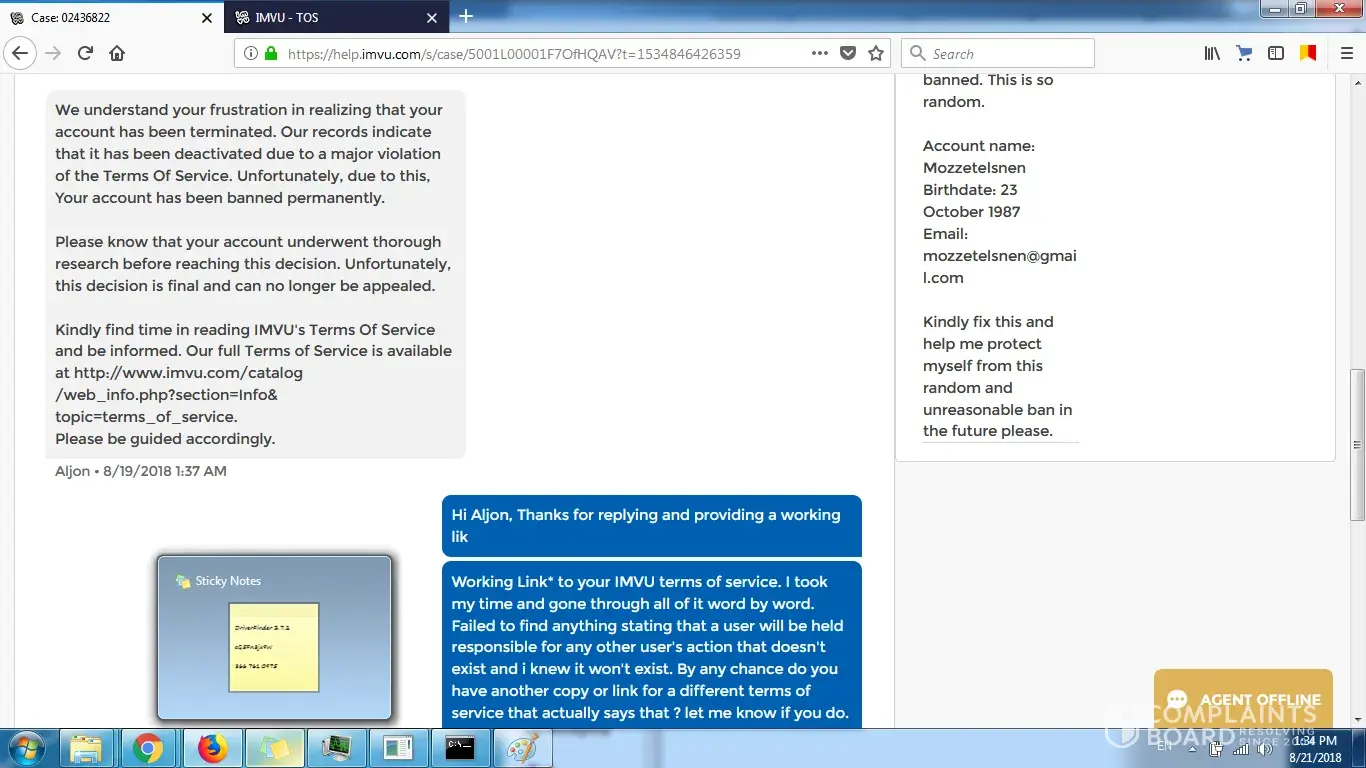
Task: Click the yellow sticky note in the preview
Action: pos(274,647)
